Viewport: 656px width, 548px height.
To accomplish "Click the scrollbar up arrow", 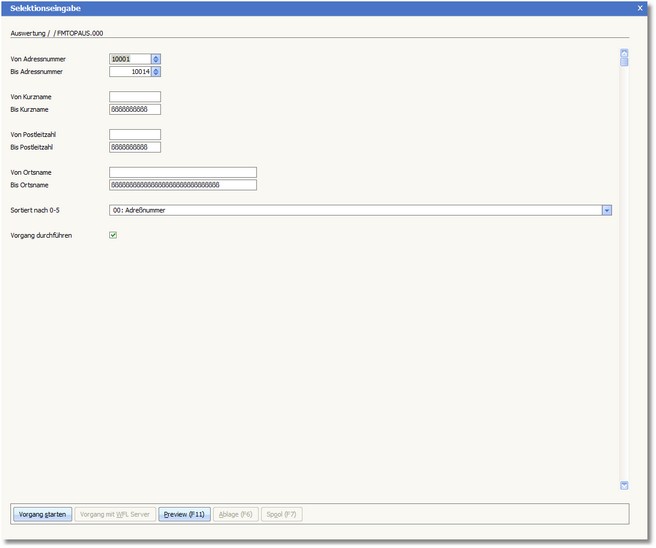I will tap(624, 52).
